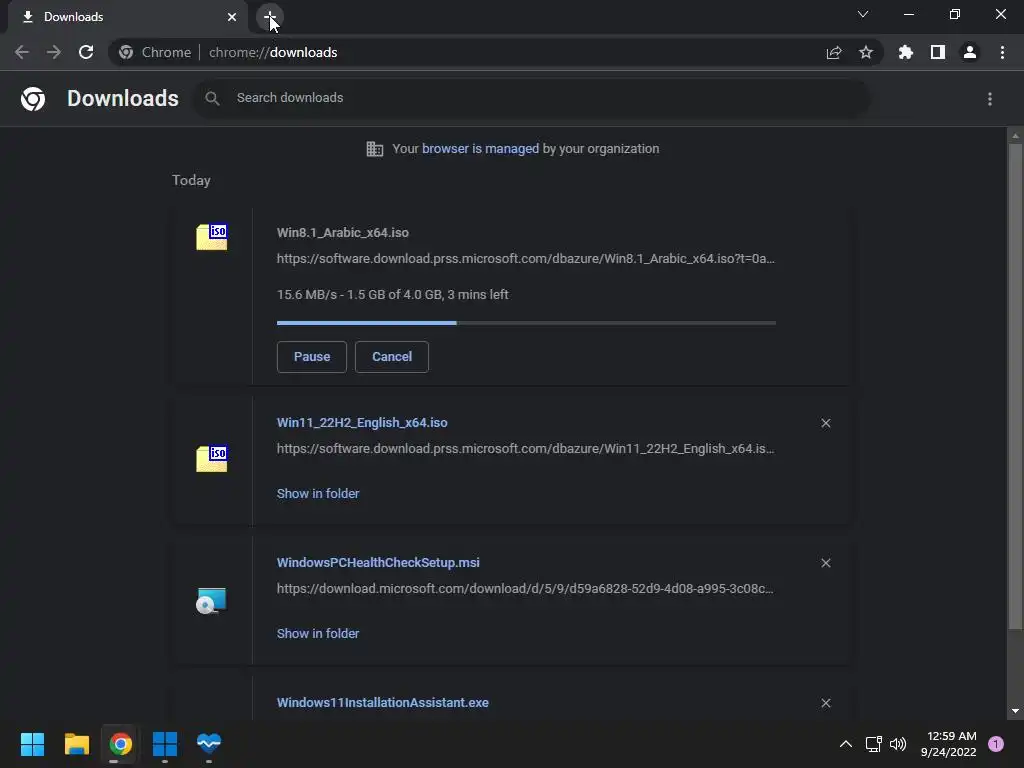Open the network status tray icon

873,744
